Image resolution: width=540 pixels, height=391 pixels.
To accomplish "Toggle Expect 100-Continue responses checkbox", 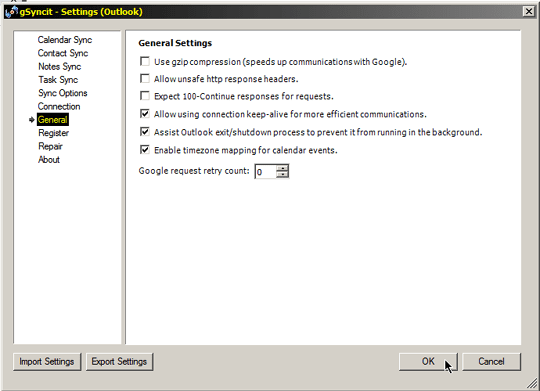I will click(145, 96).
